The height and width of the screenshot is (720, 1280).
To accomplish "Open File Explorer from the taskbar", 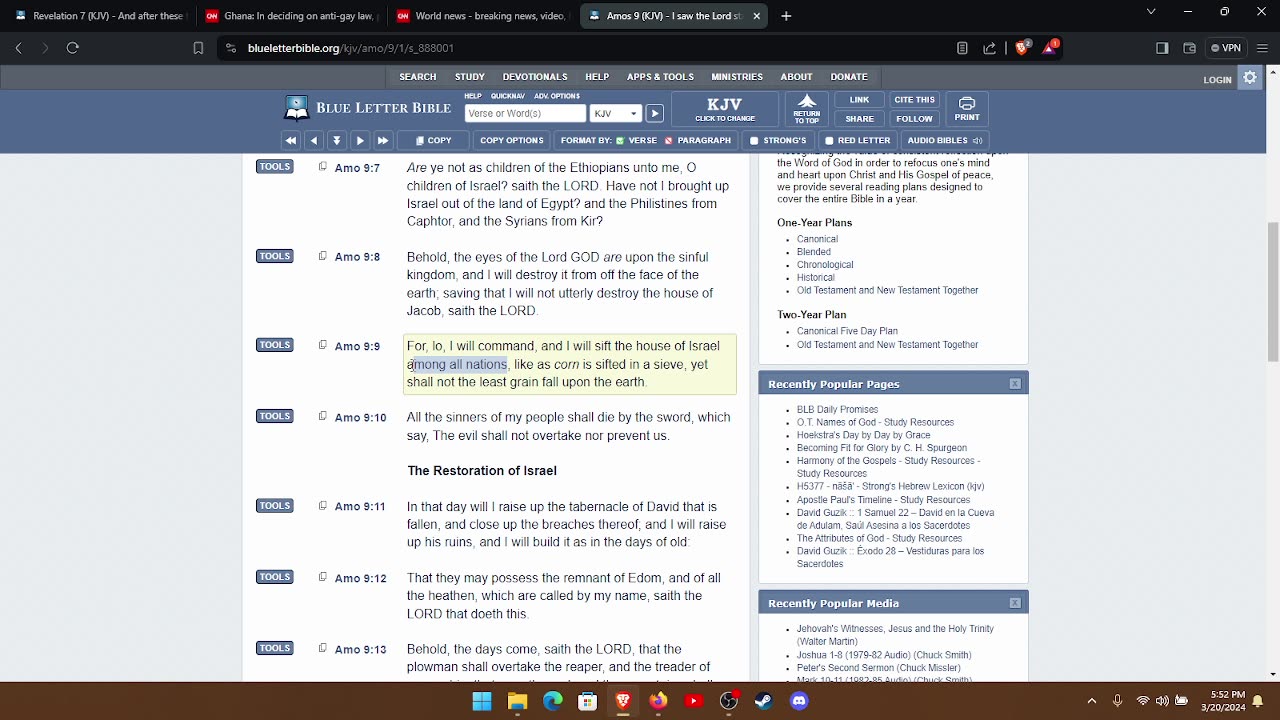I will [x=517, y=701].
